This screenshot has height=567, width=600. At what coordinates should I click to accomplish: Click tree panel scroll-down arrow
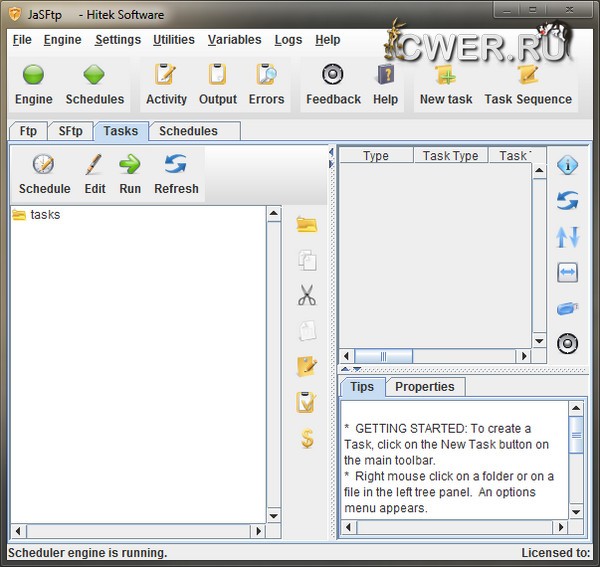tap(274, 516)
